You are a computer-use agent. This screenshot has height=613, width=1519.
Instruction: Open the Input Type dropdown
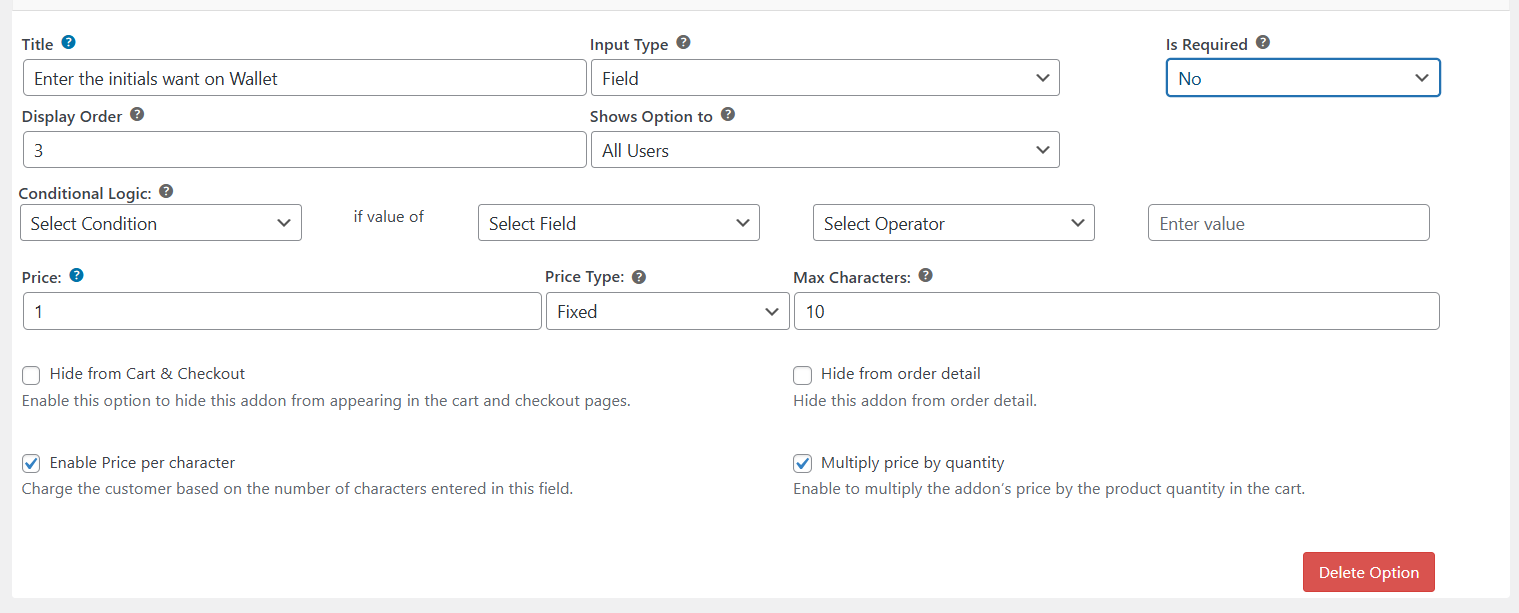(x=824, y=78)
